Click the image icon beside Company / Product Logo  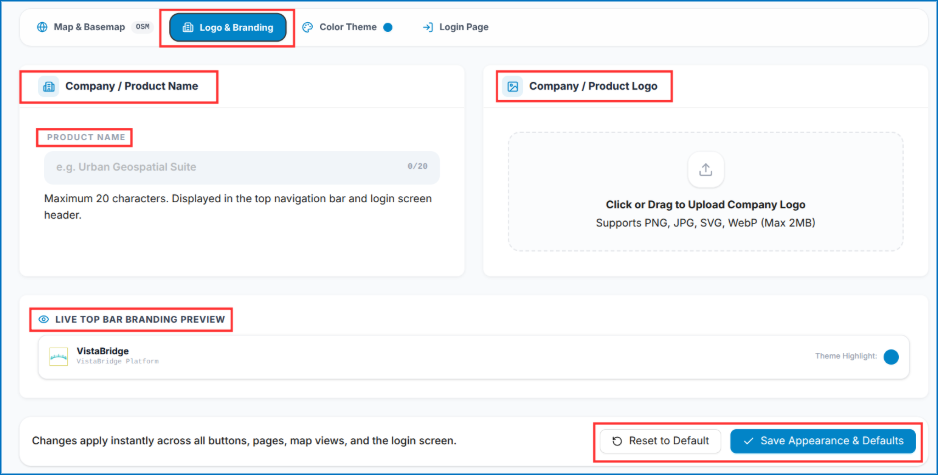coord(513,86)
